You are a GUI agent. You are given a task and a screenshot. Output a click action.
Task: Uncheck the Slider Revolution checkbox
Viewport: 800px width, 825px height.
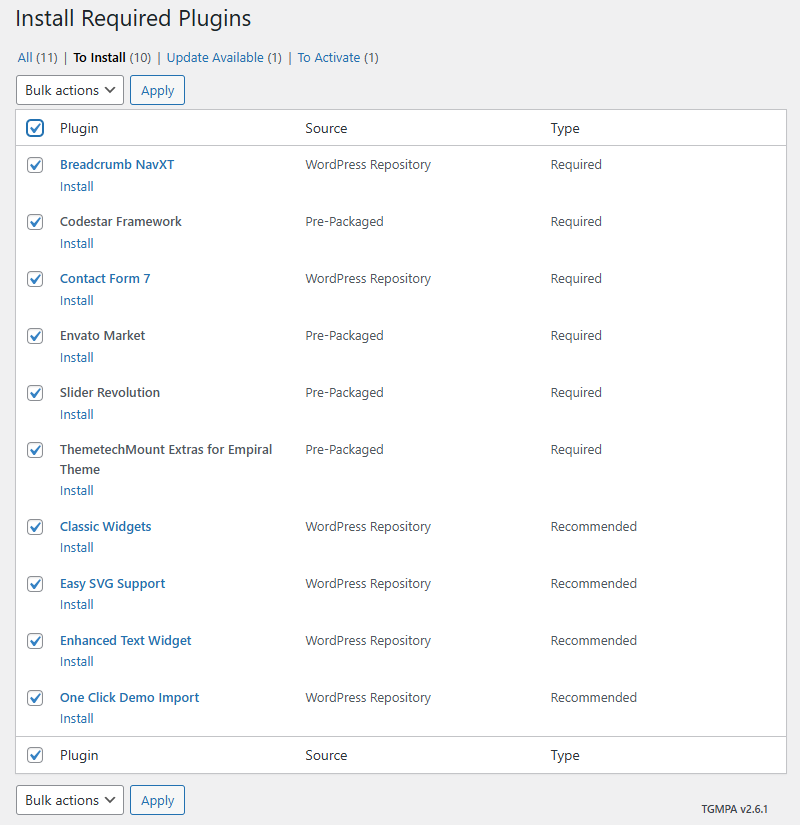click(35, 393)
